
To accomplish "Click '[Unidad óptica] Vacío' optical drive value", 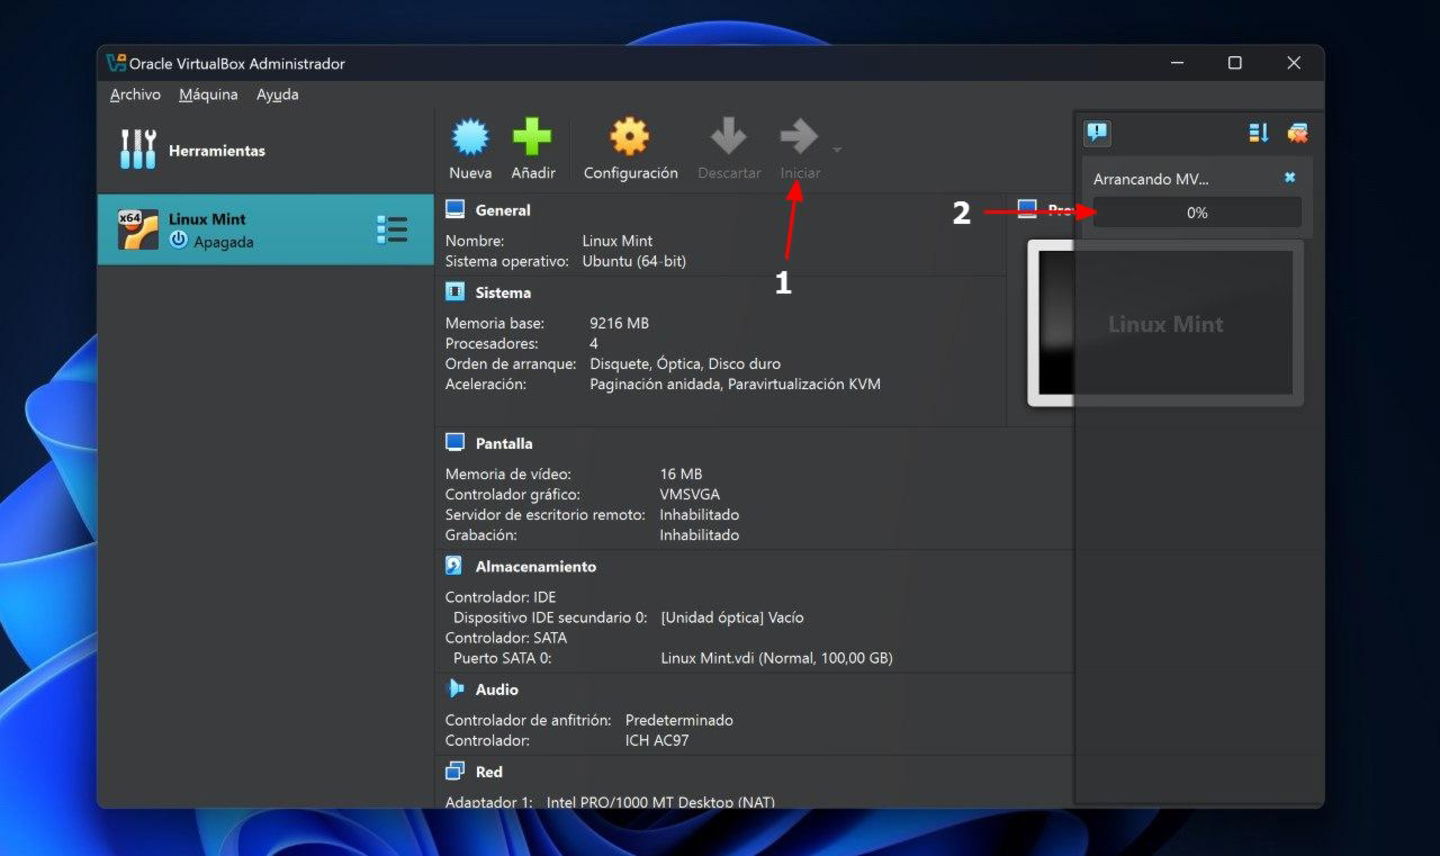I will pos(732,617).
